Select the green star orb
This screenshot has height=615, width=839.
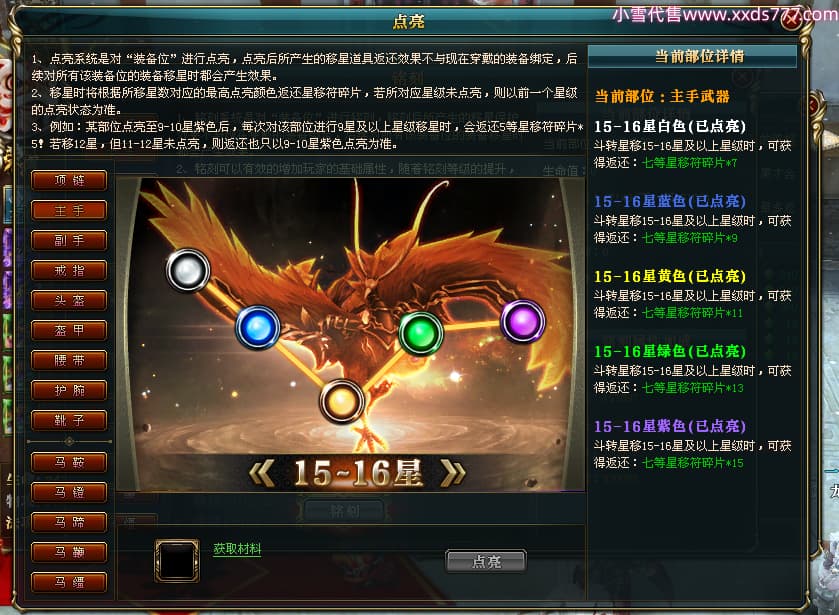pyautogui.click(x=421, y=333)
